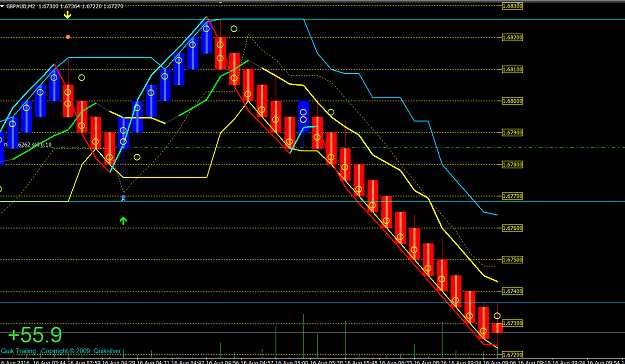625x364 pixels.
Task: Click the 1.68300 price label at top
Action: tap(512, 6)
